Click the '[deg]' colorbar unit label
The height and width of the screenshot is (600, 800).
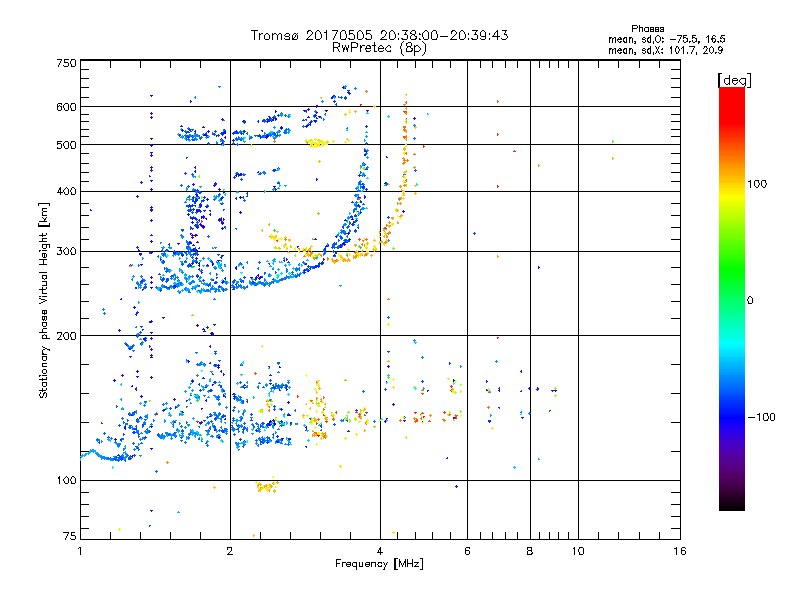[x=734, y=80]
